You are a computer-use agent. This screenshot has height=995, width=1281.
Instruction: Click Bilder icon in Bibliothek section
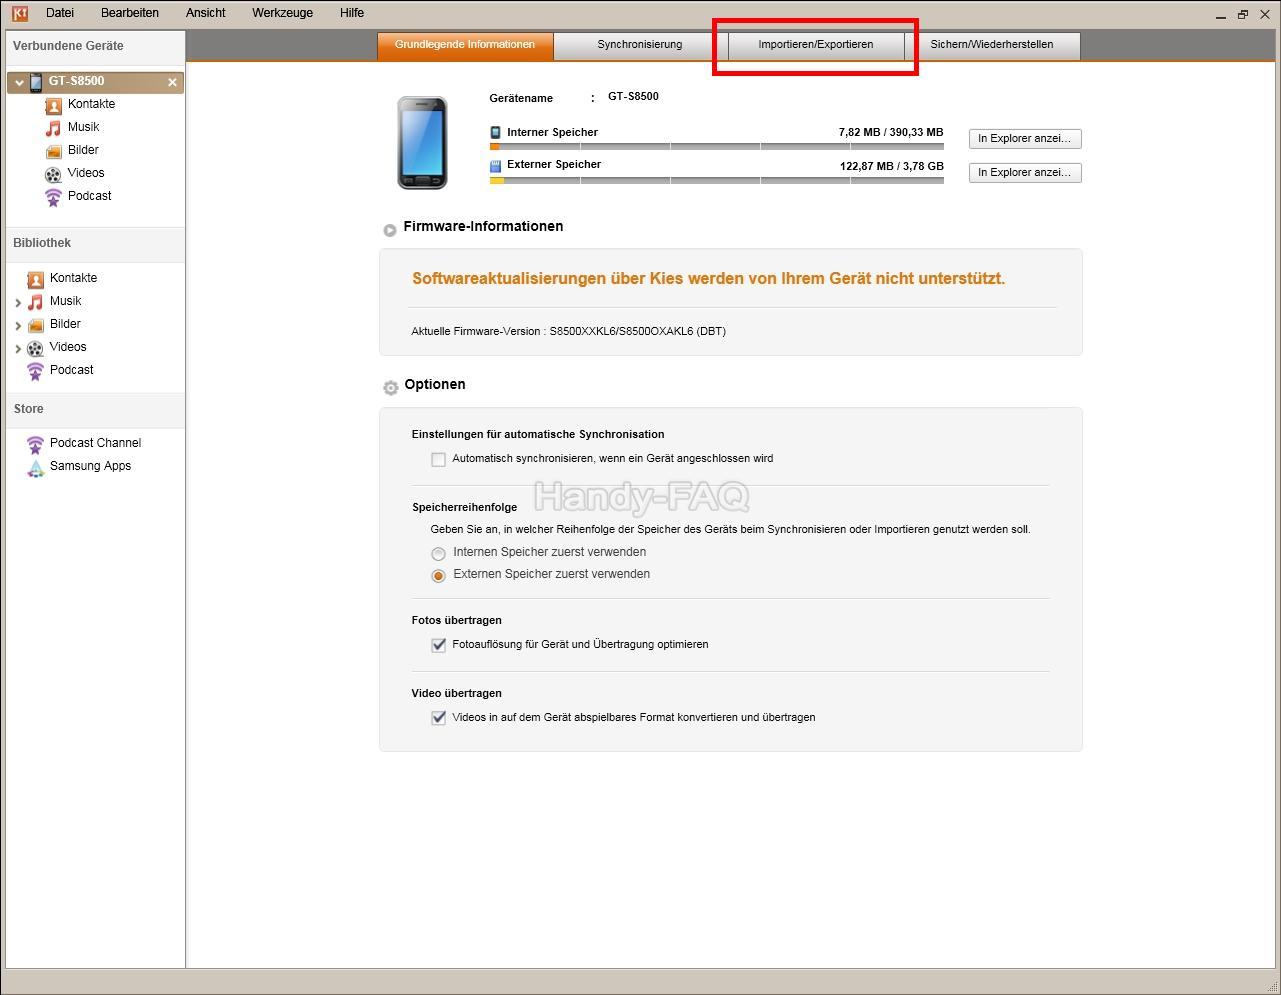click(x=35, y=325)
